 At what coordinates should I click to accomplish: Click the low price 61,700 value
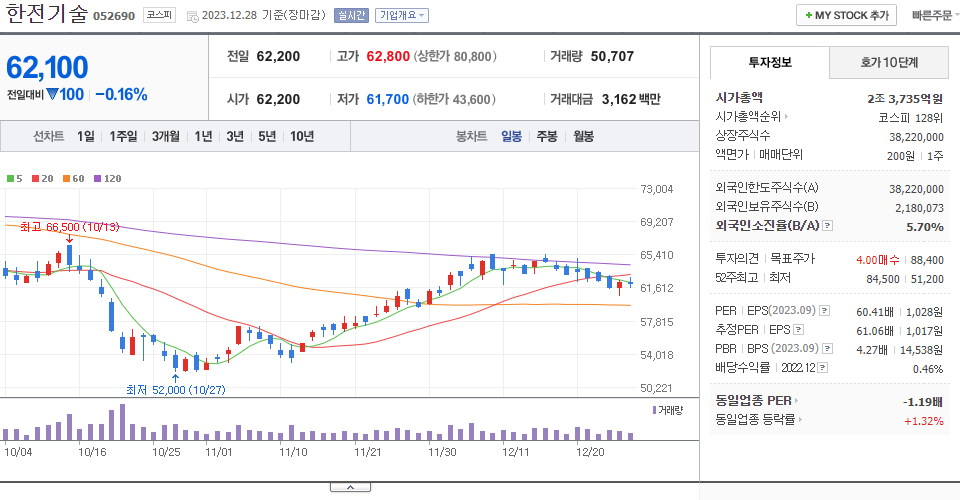(x=388, y=99)
